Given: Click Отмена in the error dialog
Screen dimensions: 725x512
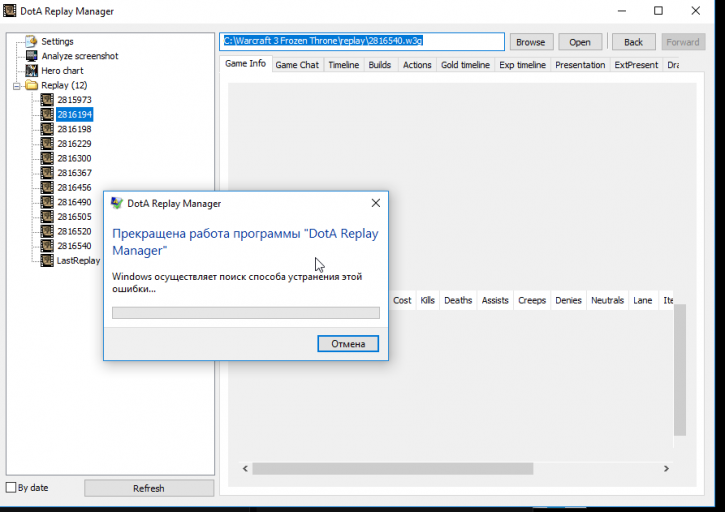Looking at the screenshot, I should click(x=348, y=344).
